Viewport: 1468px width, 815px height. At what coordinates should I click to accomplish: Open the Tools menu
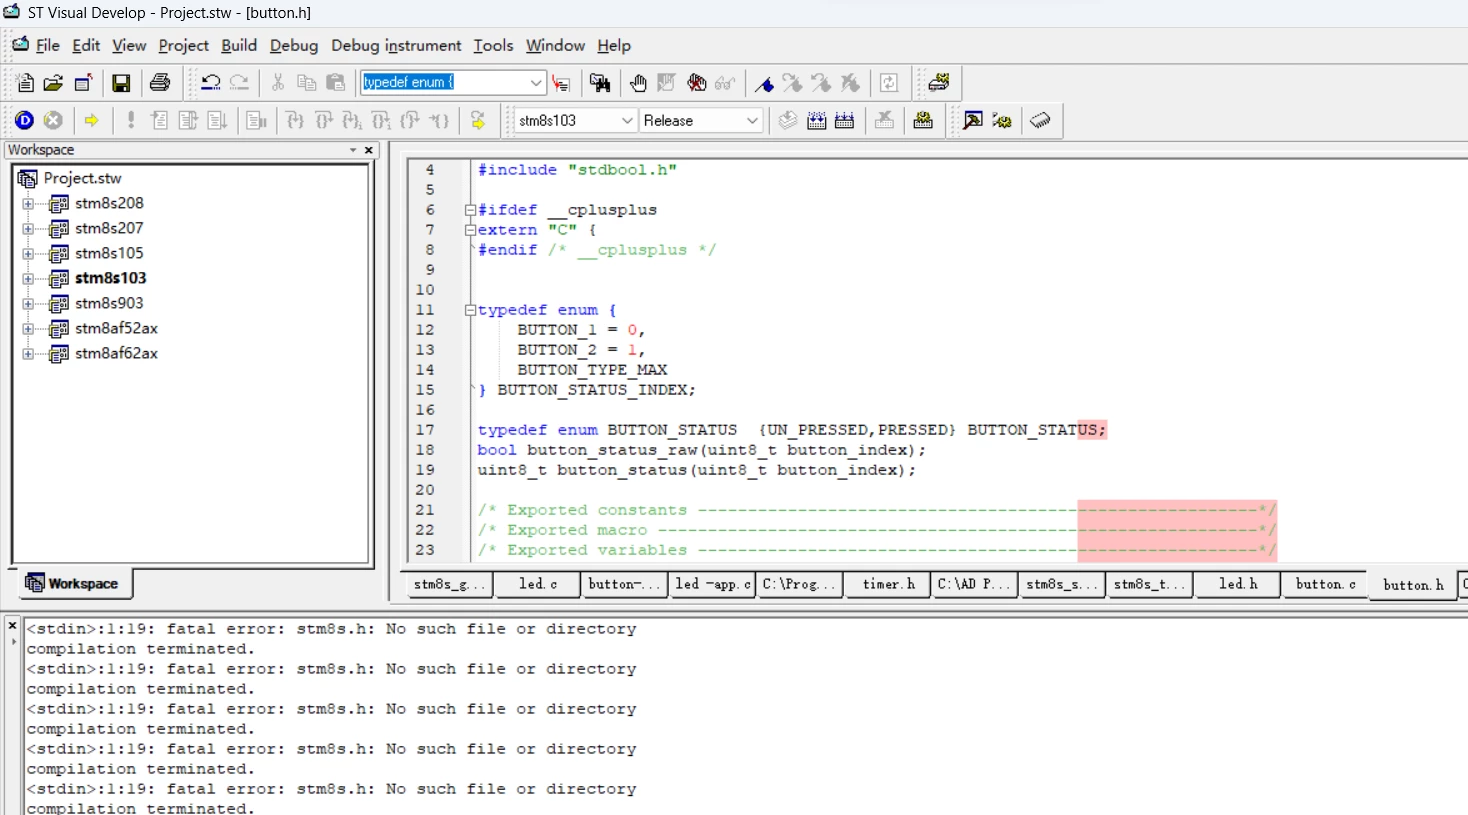493,46
